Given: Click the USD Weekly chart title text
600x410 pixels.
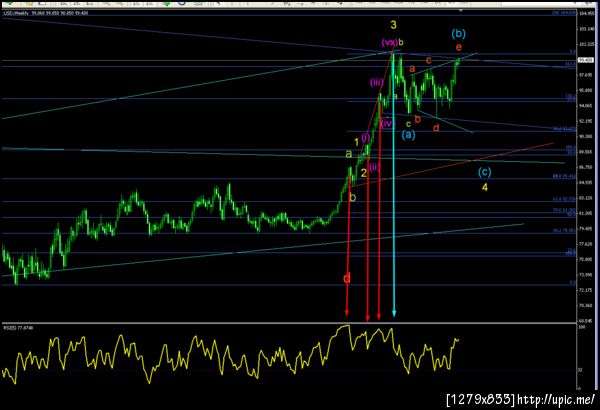Looking at the screenshot, I should (x=46, y=13).
